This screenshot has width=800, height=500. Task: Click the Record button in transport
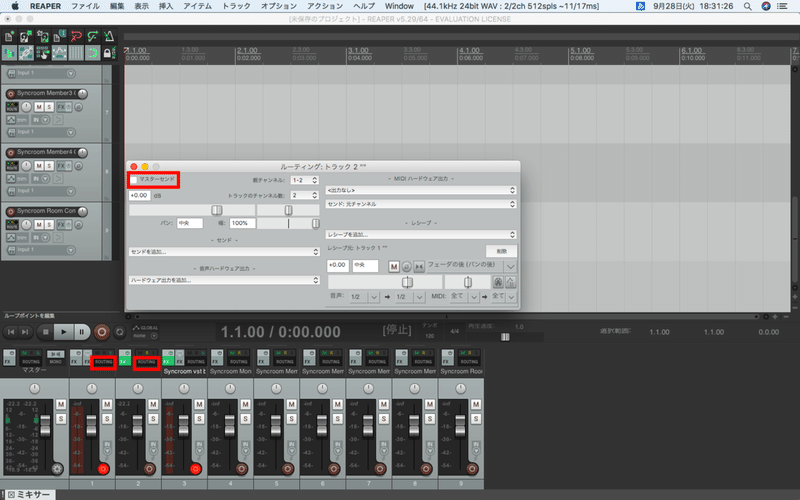click(x=102, y=332)
